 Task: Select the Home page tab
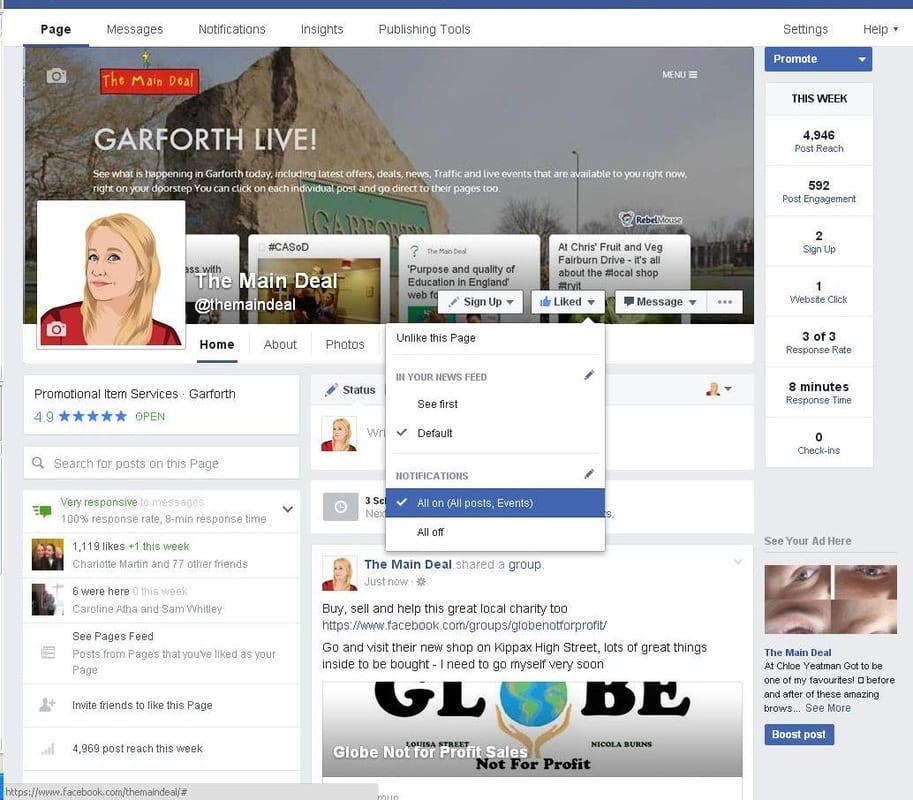coord(217,345)
